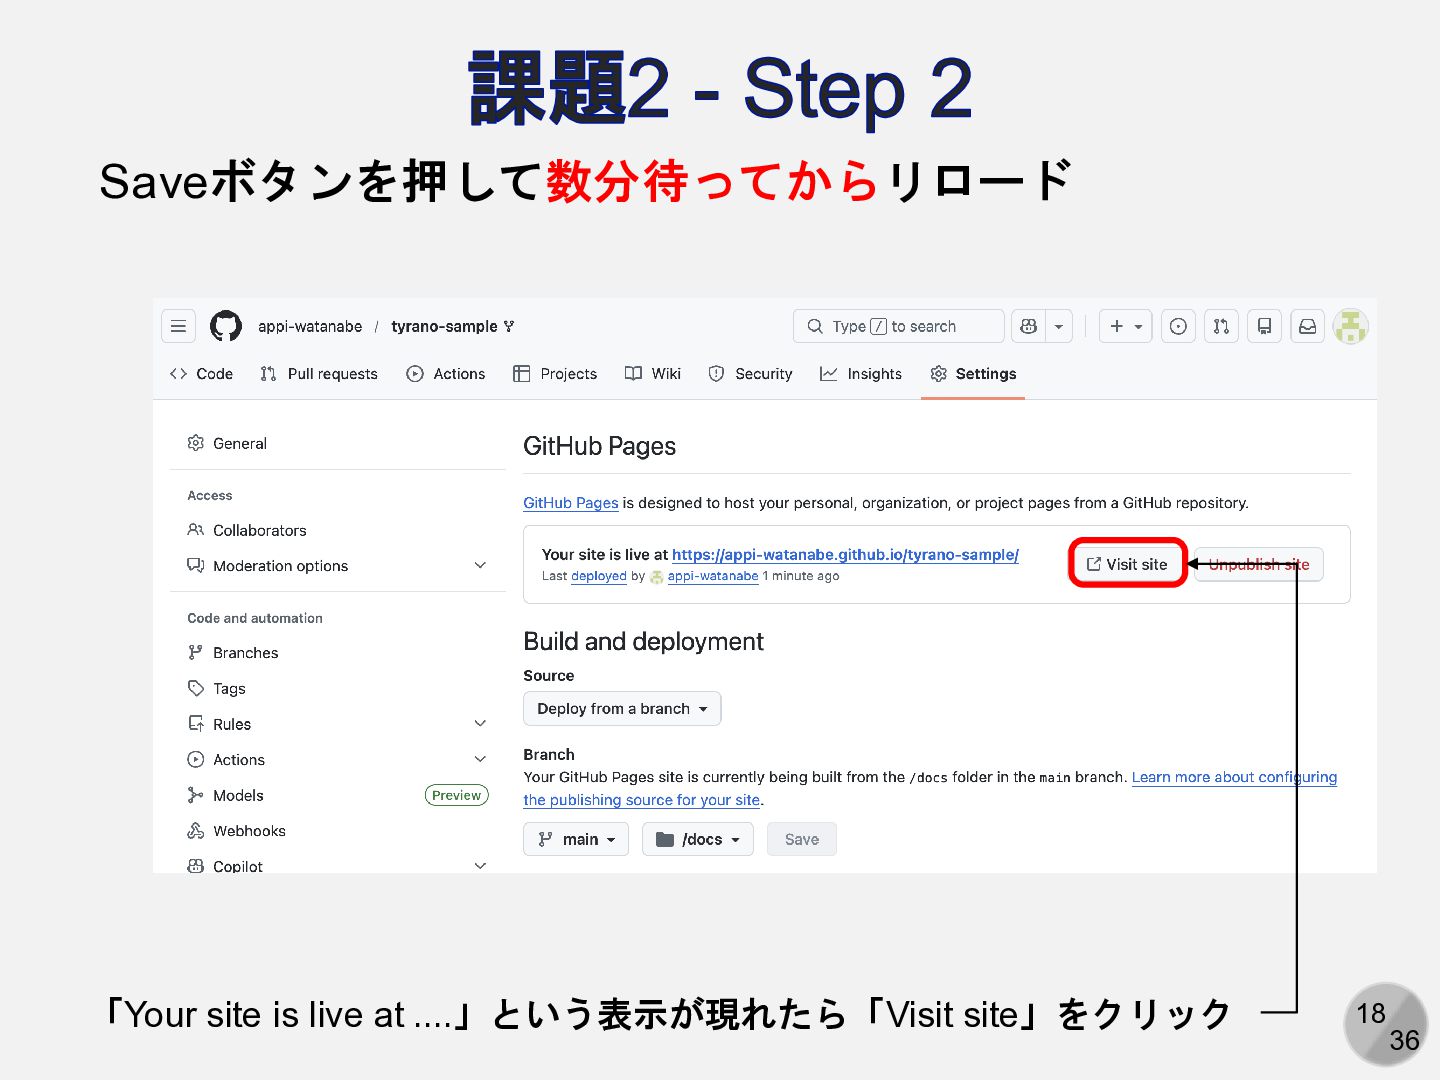Open the tyrano-sample repository link
Screen dimensions: 1440x1080
click(444, 327)
